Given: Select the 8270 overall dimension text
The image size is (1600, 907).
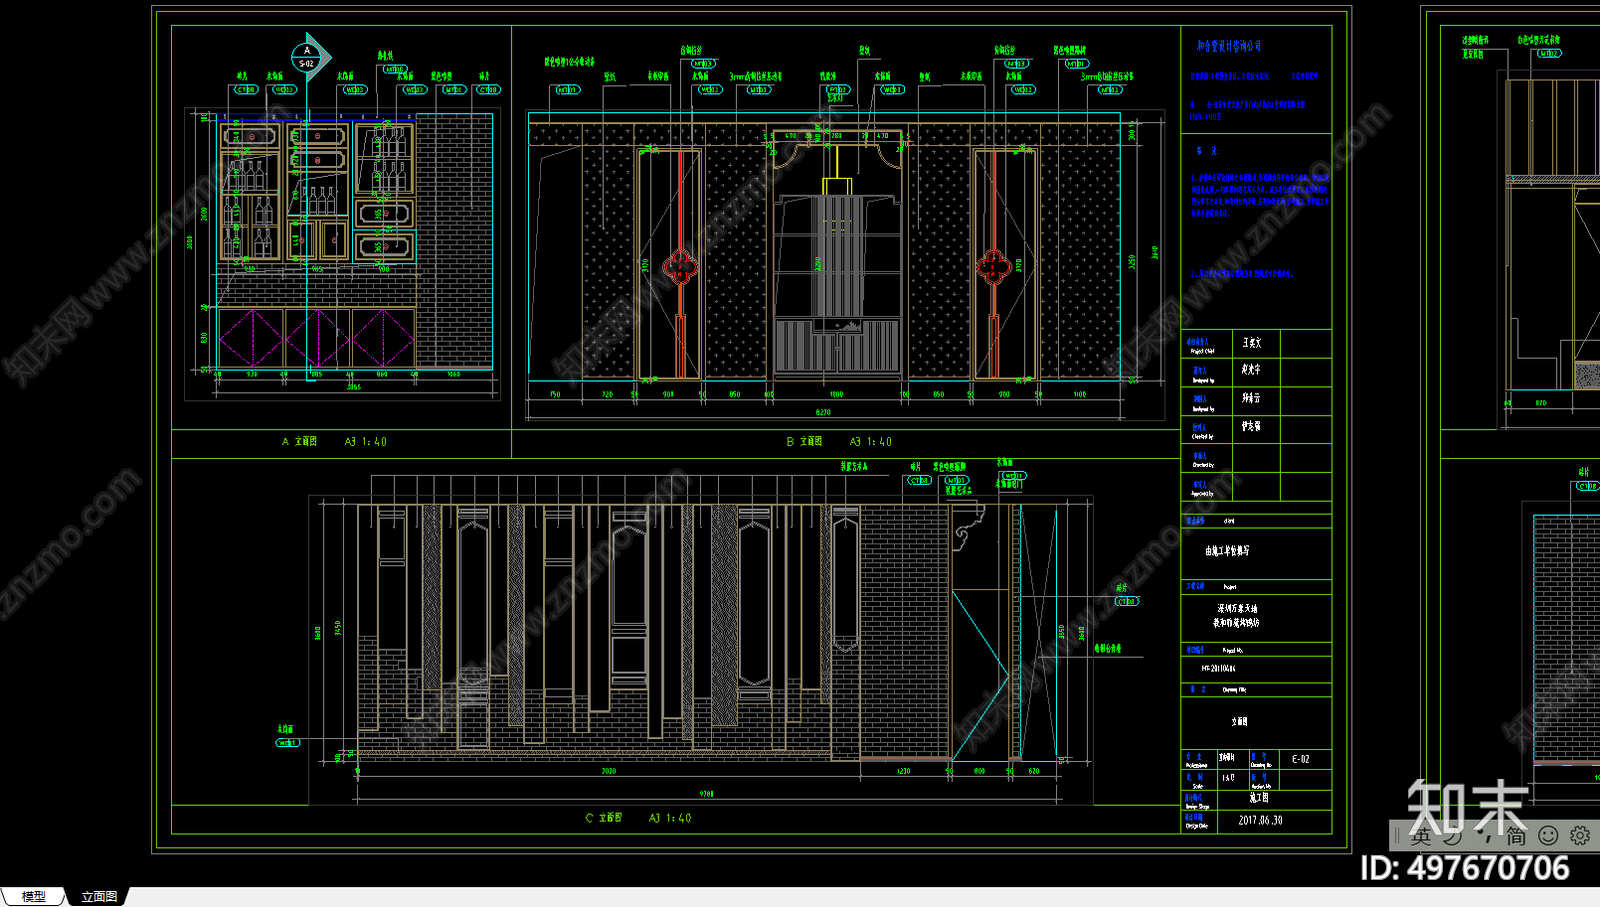Looking at the screenshot, I should [823, 412].
